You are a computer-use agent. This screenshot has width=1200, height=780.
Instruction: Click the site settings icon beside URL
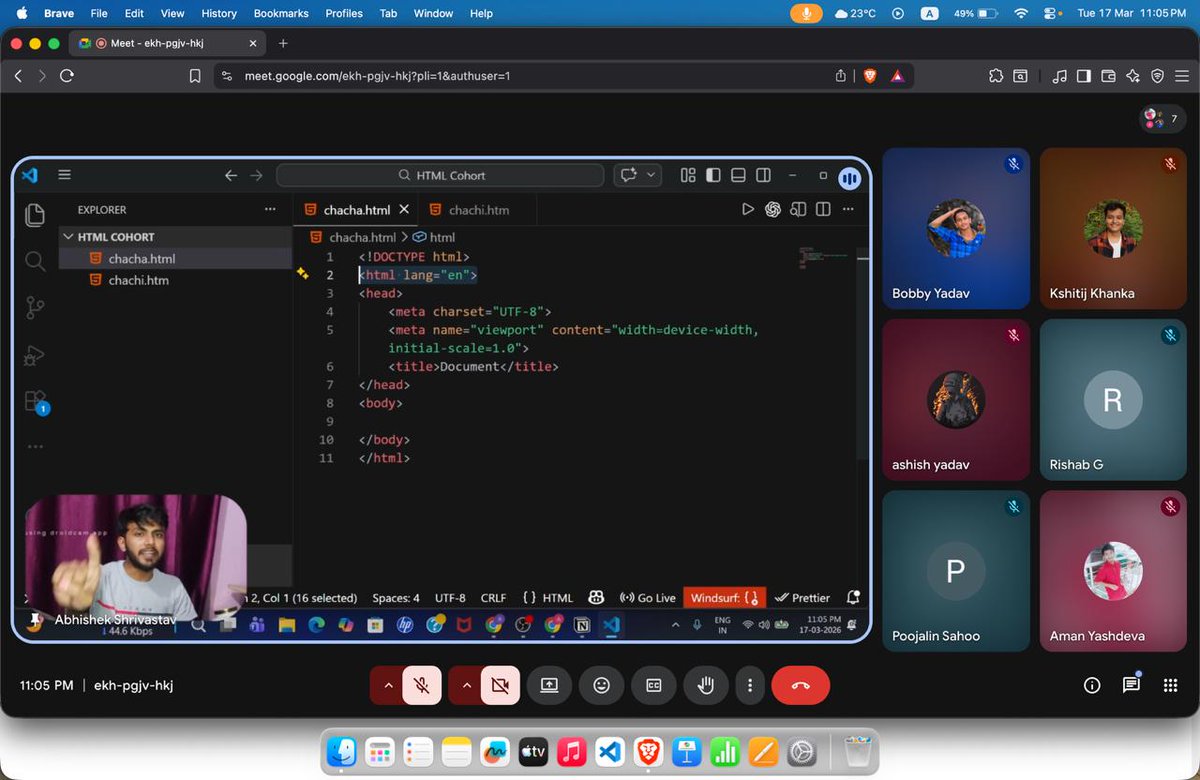click(x=227, y=76)
